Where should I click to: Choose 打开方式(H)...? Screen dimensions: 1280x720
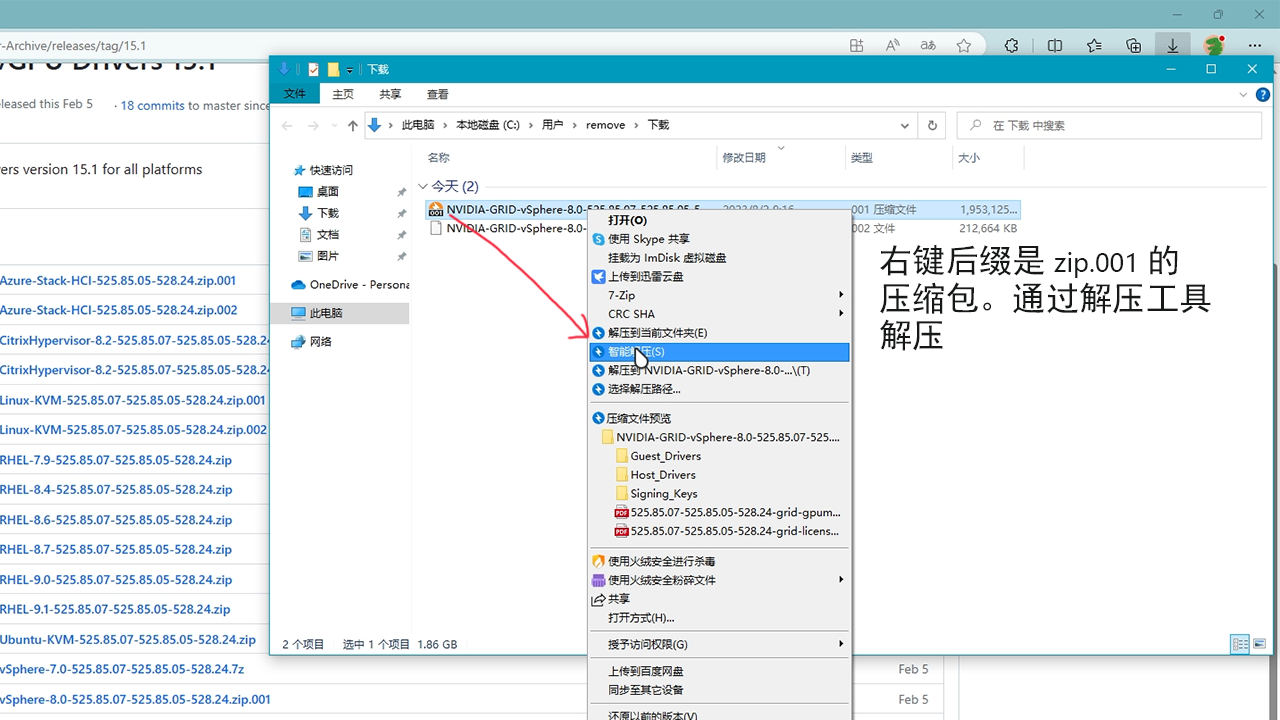720,618
